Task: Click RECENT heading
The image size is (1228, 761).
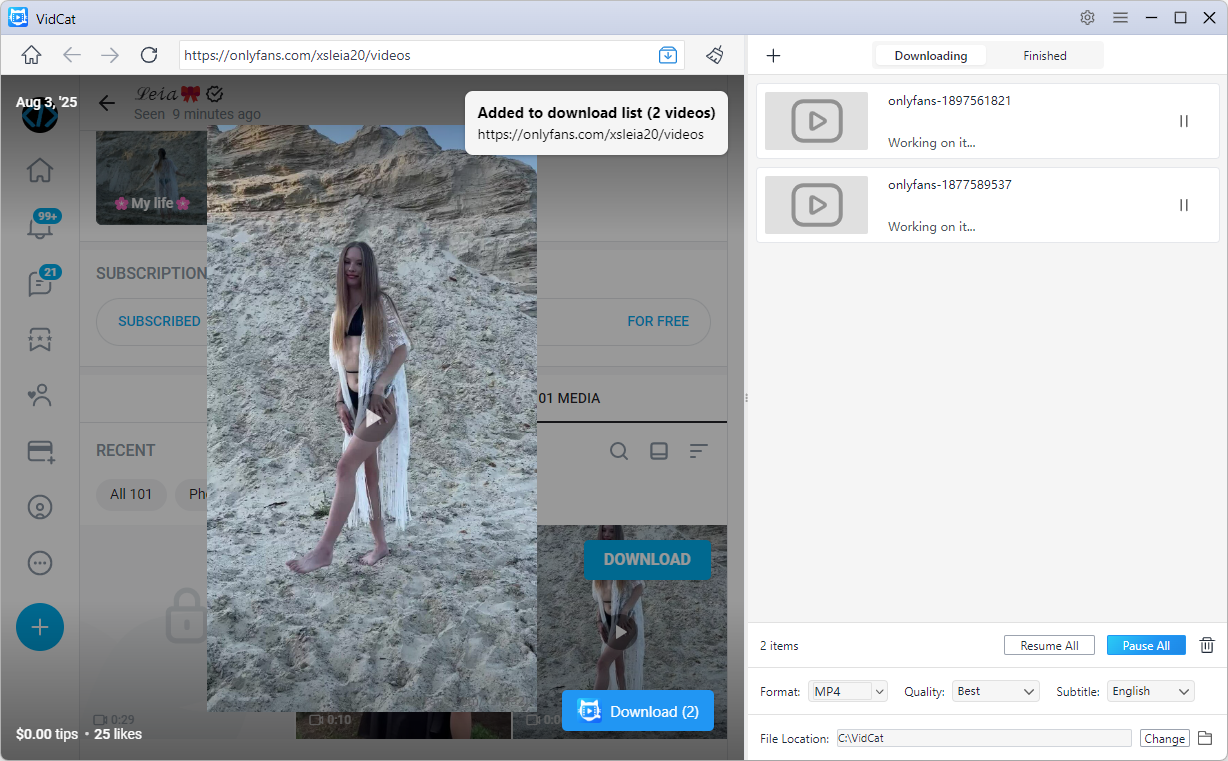Action: [x=126, y=450]
